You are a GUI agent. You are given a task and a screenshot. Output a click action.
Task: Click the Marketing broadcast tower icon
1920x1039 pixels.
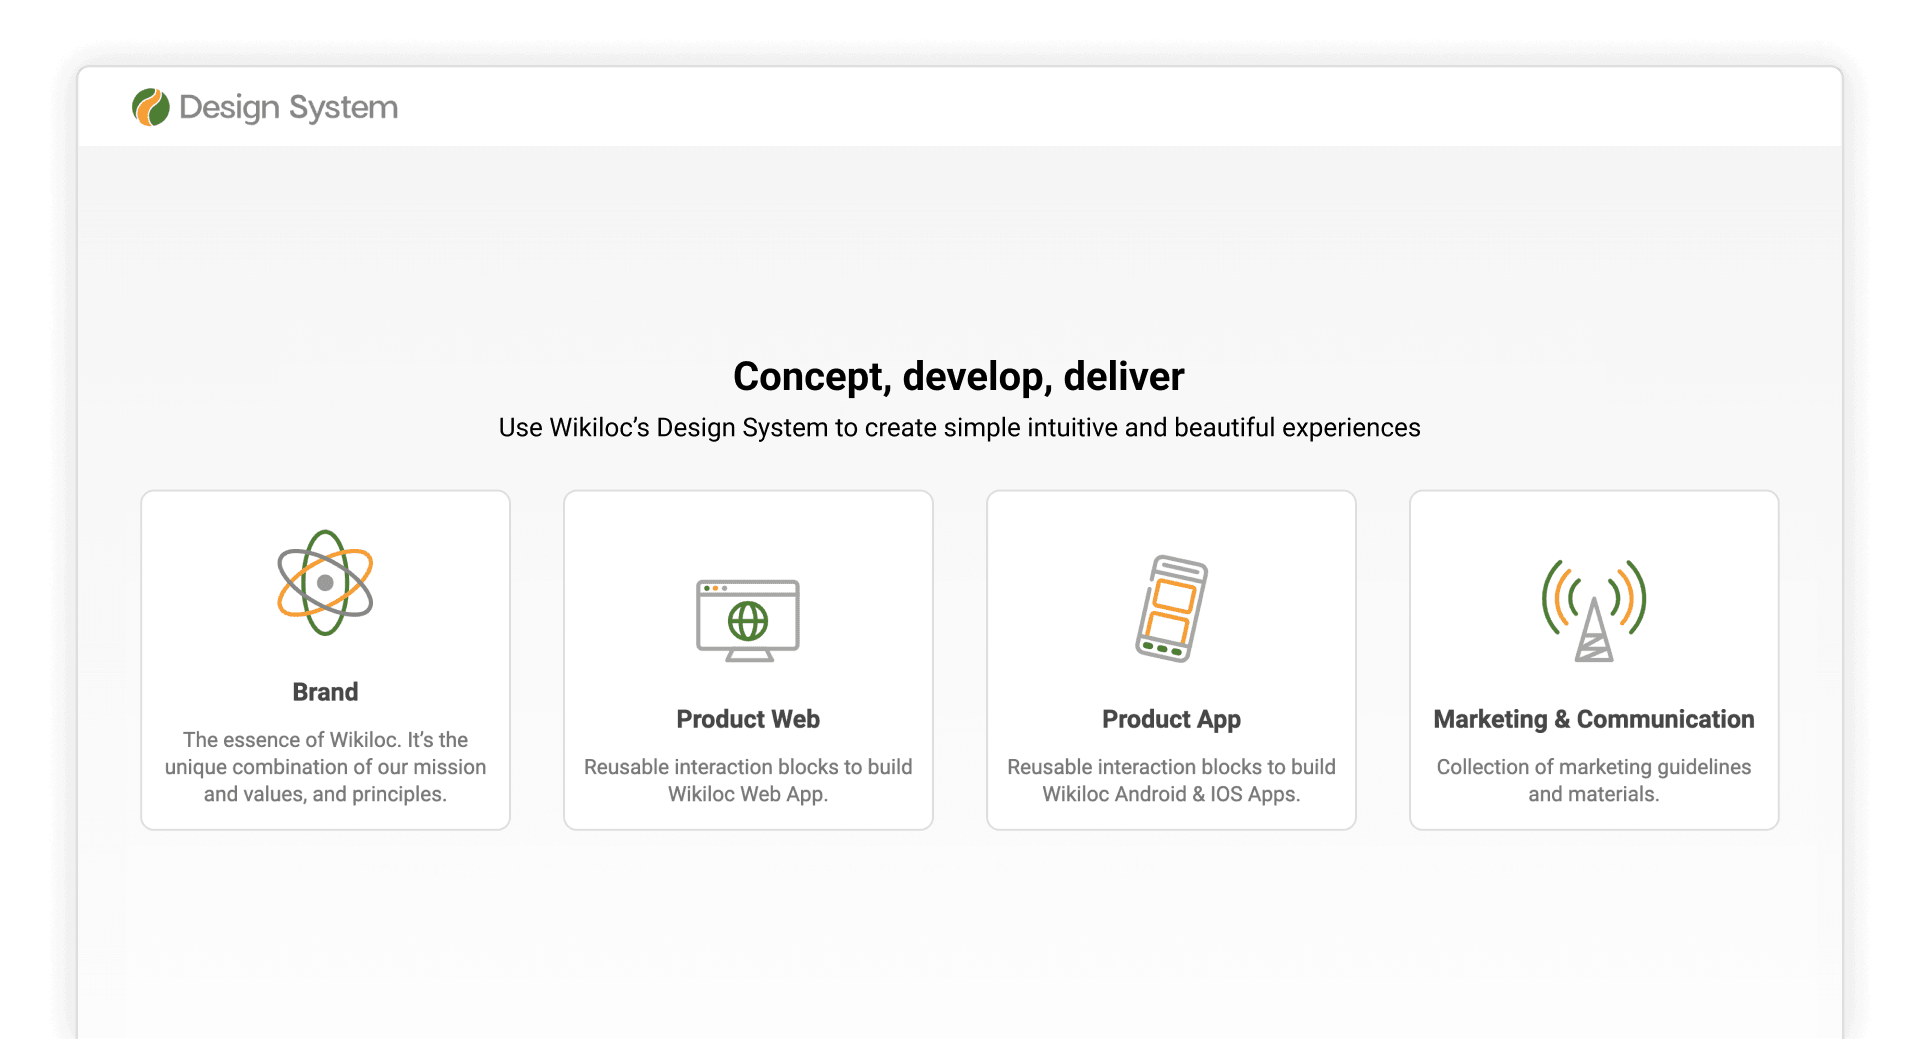[x=1594, y=610]
